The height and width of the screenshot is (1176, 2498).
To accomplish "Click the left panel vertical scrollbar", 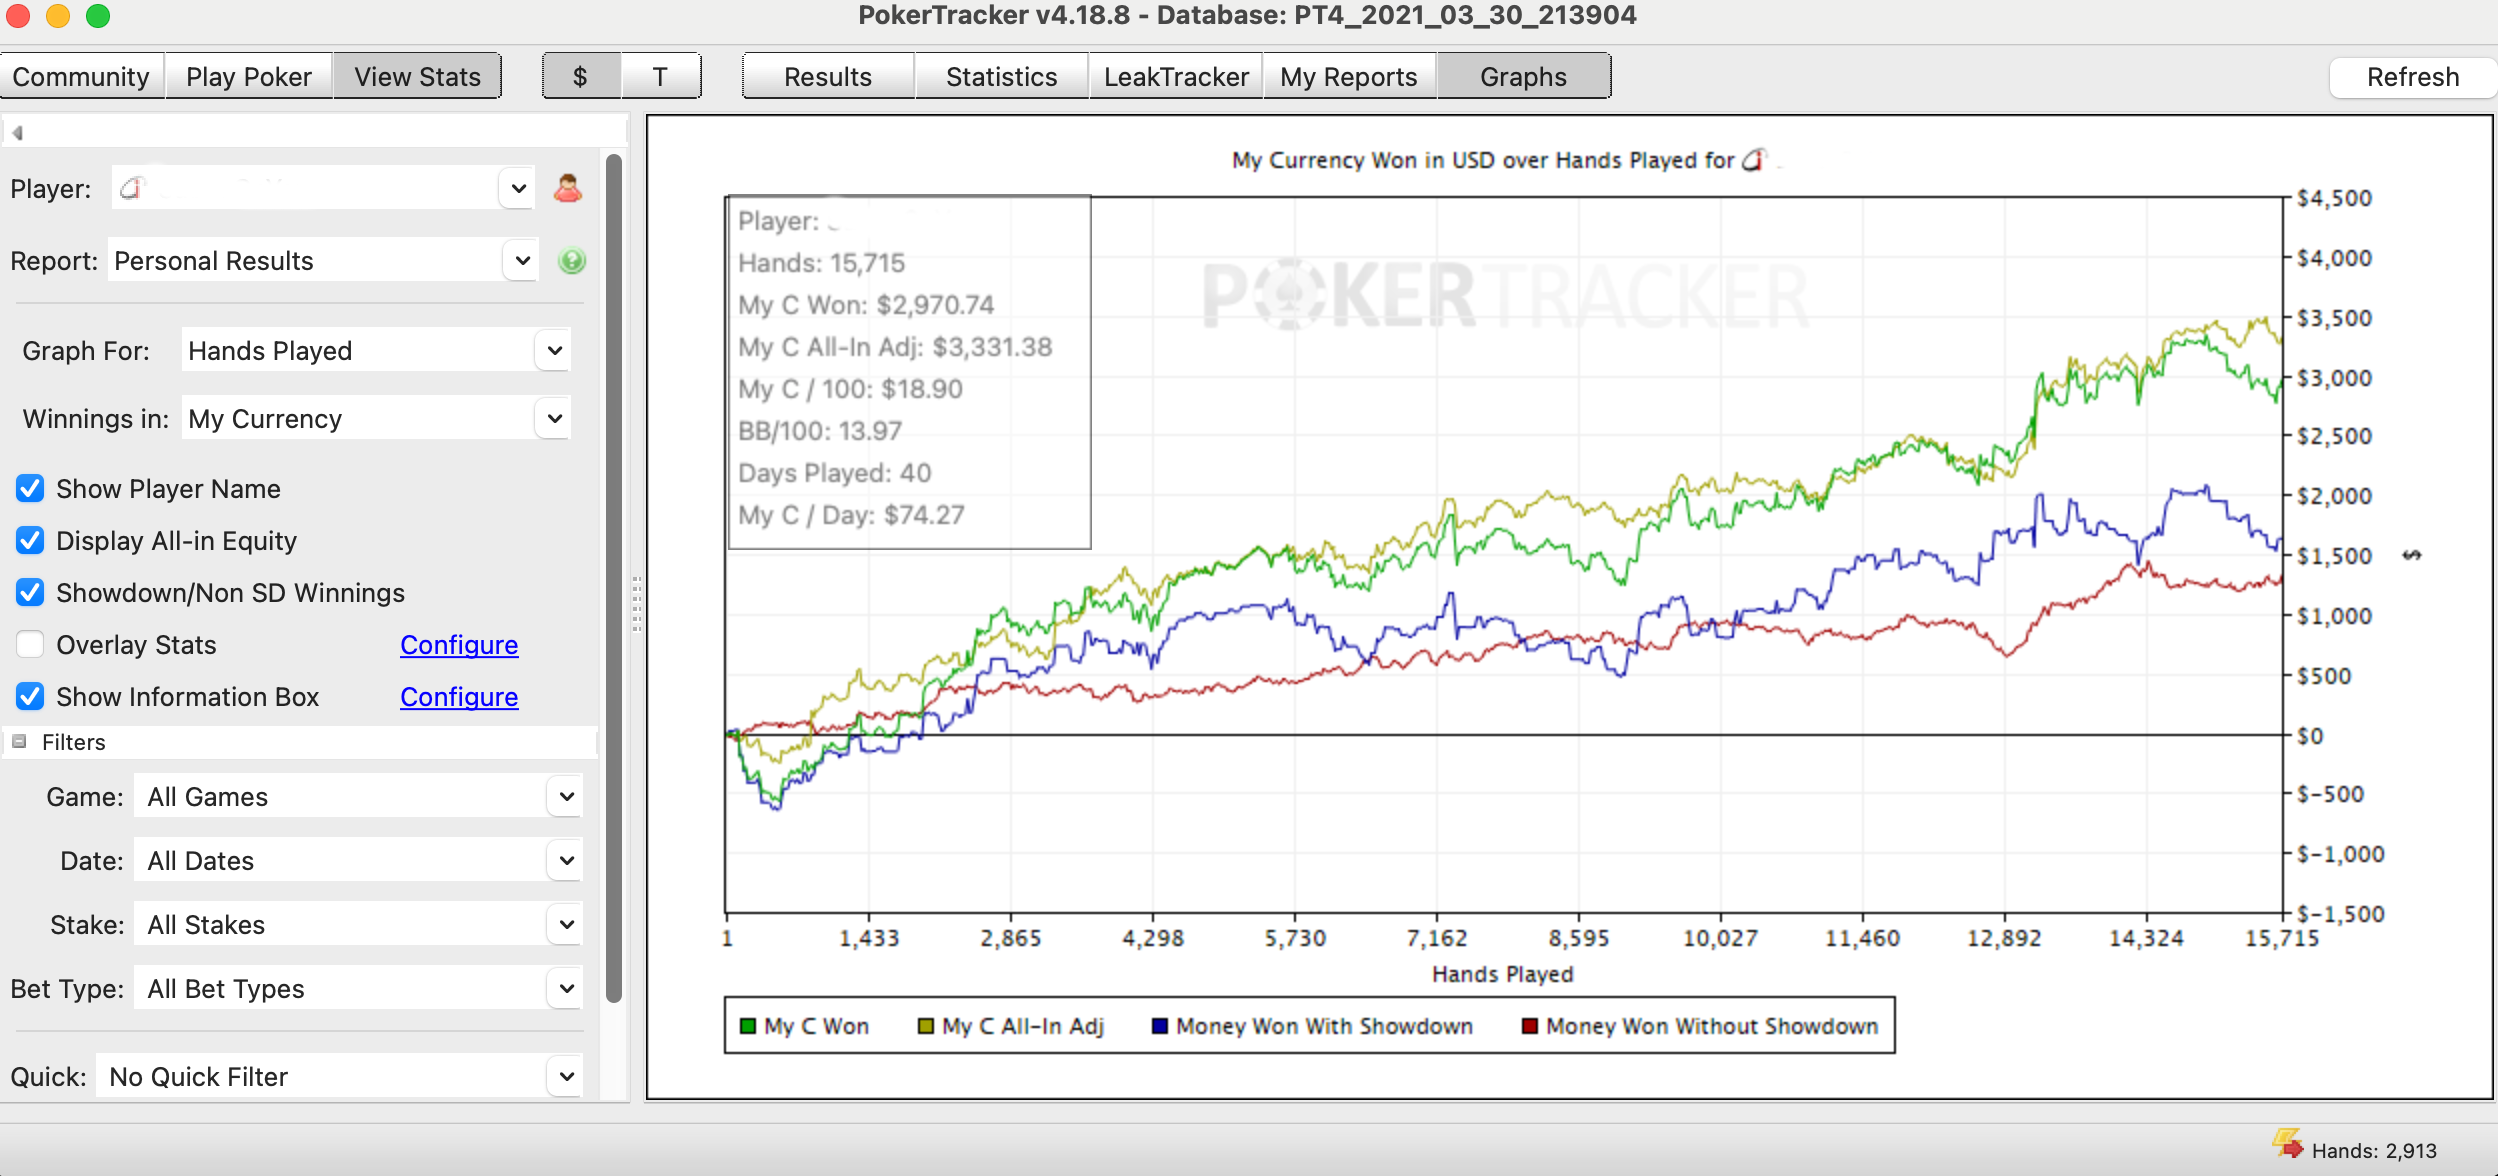I will (614, 578).
